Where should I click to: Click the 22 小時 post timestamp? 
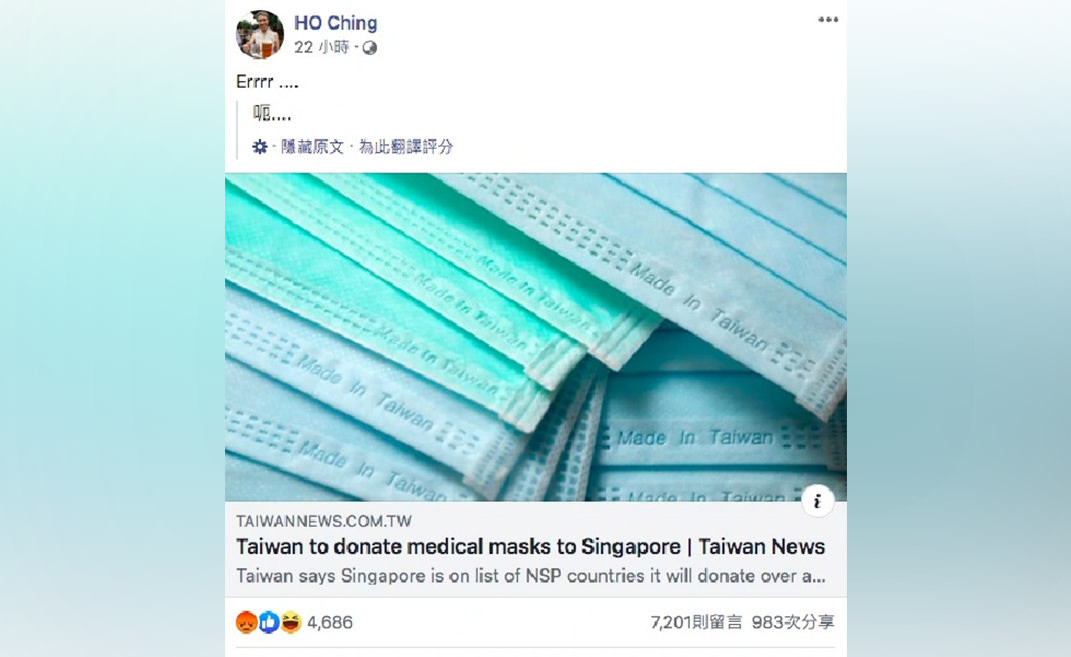[x=322, y=47]
